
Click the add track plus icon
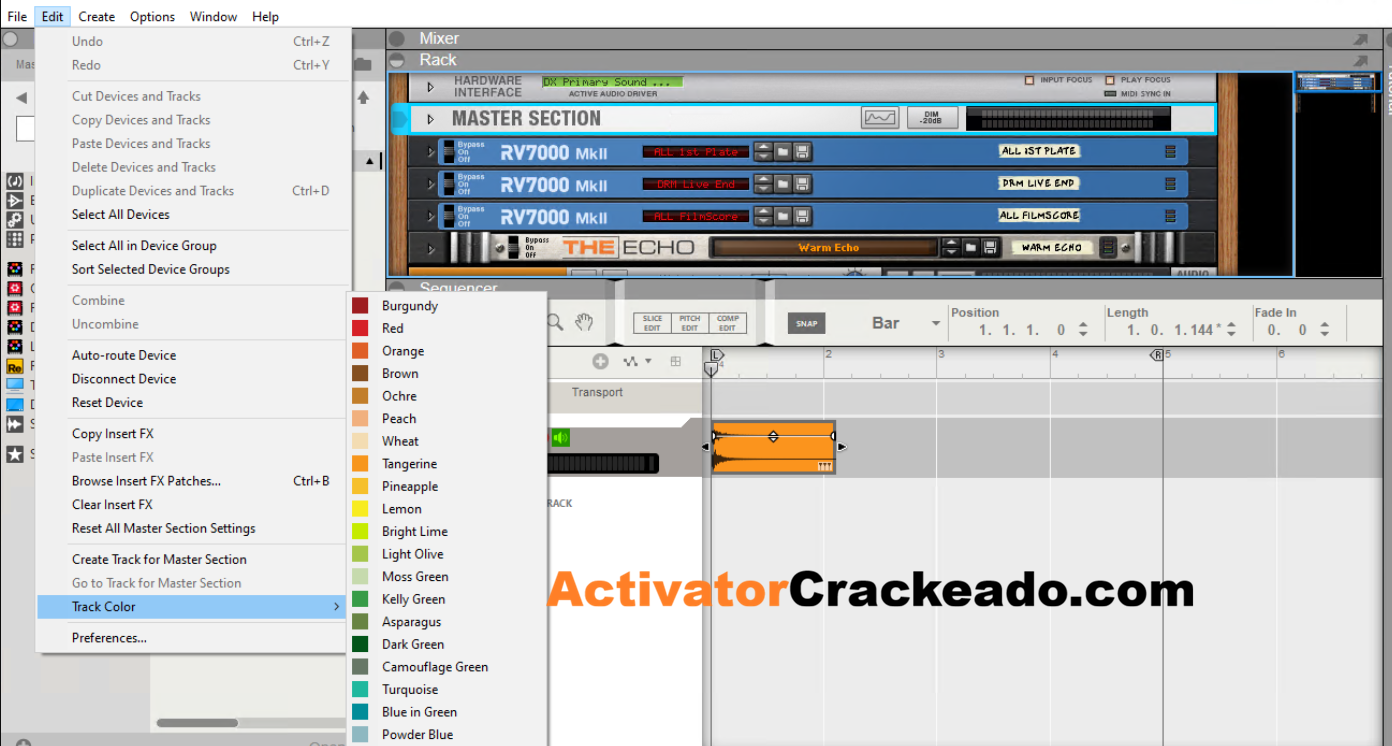pos(600,361)
